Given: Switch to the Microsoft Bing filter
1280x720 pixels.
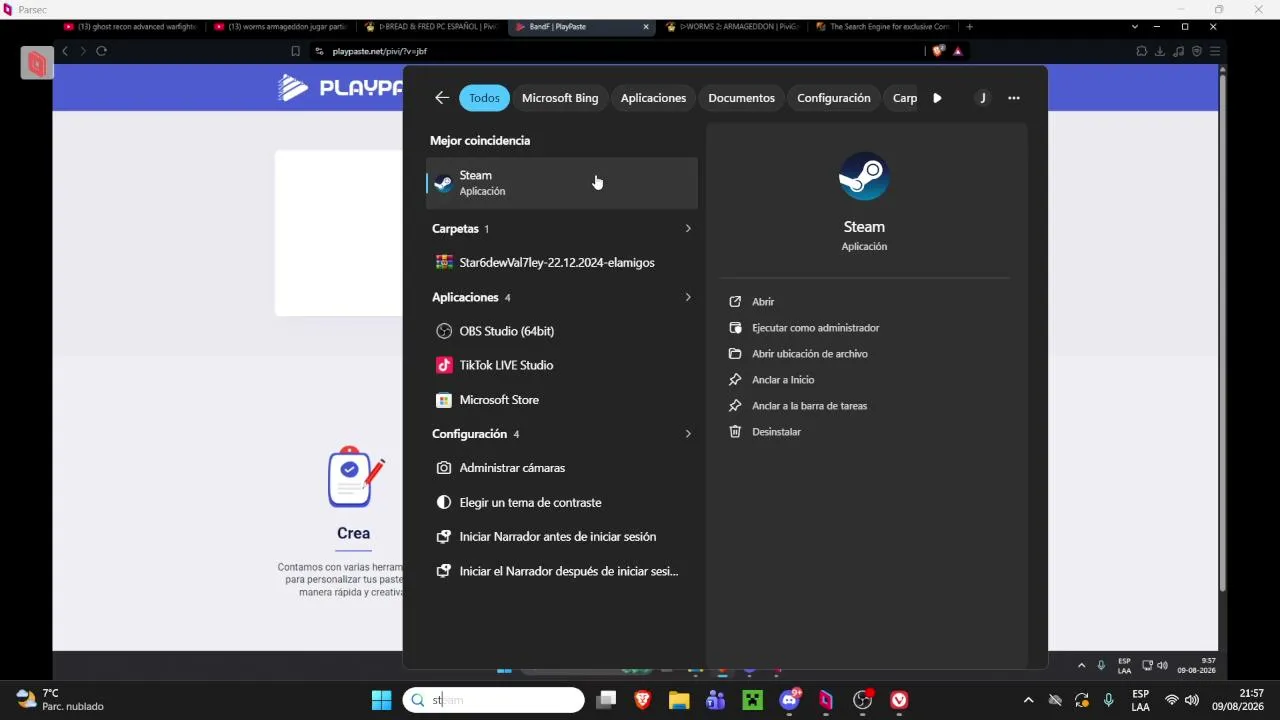Looking at the screenshot, I should coord(560,98).
